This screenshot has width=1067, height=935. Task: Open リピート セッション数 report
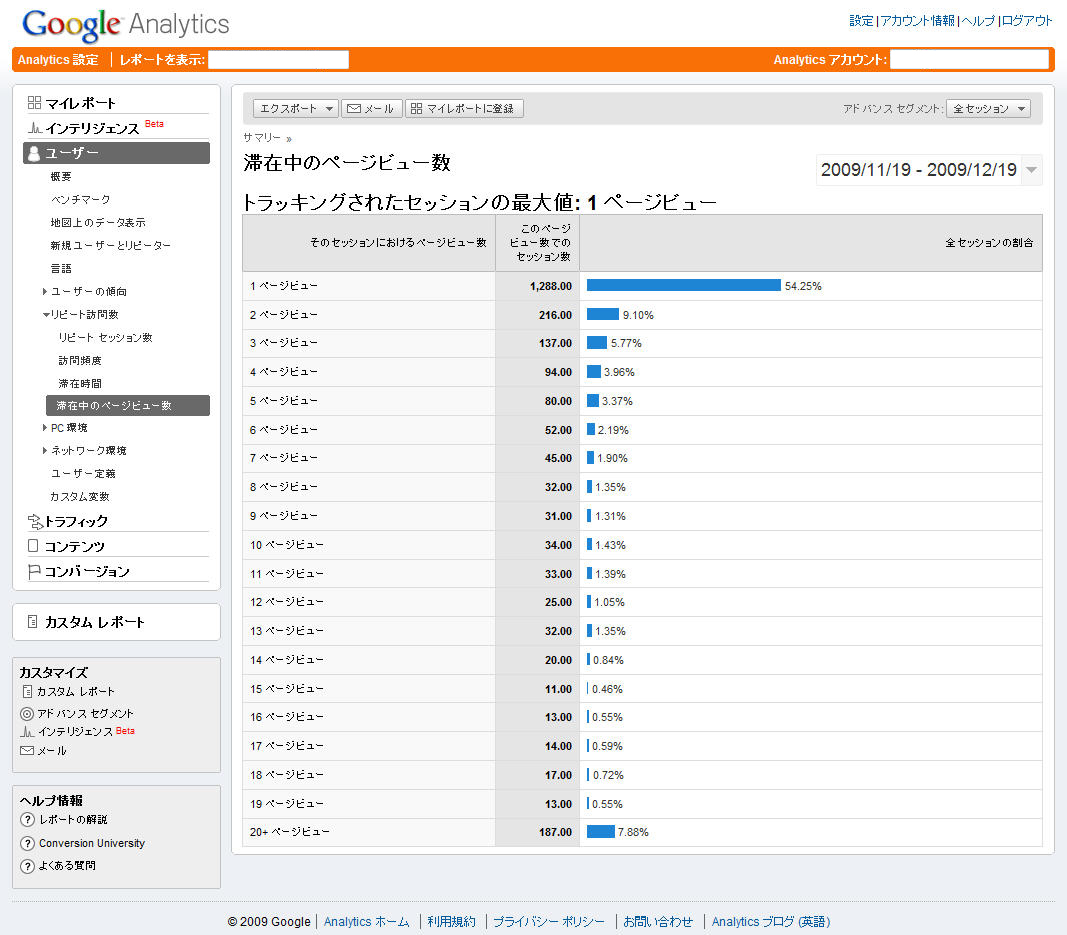tap(105, 338)
